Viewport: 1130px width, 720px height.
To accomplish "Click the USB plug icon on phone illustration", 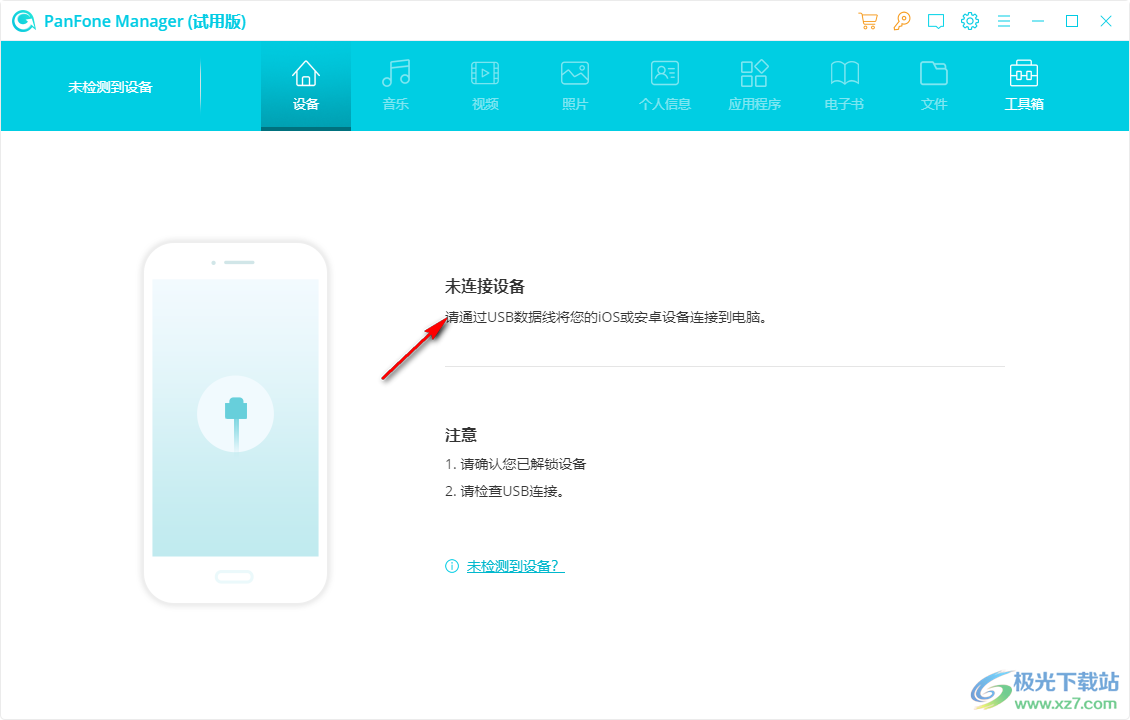I will click(236, 414).
